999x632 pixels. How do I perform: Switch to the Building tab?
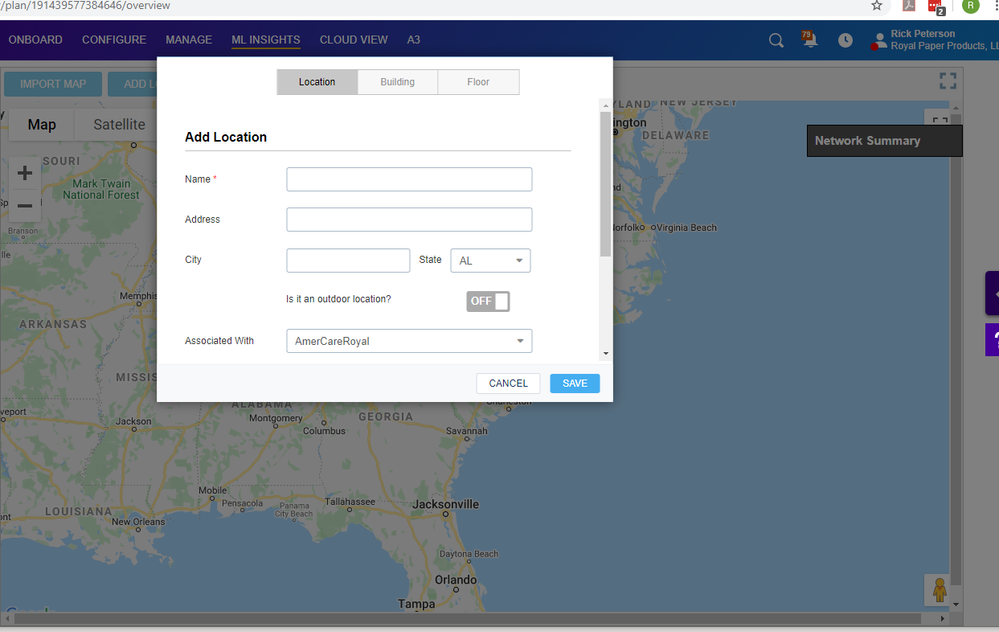398,82
